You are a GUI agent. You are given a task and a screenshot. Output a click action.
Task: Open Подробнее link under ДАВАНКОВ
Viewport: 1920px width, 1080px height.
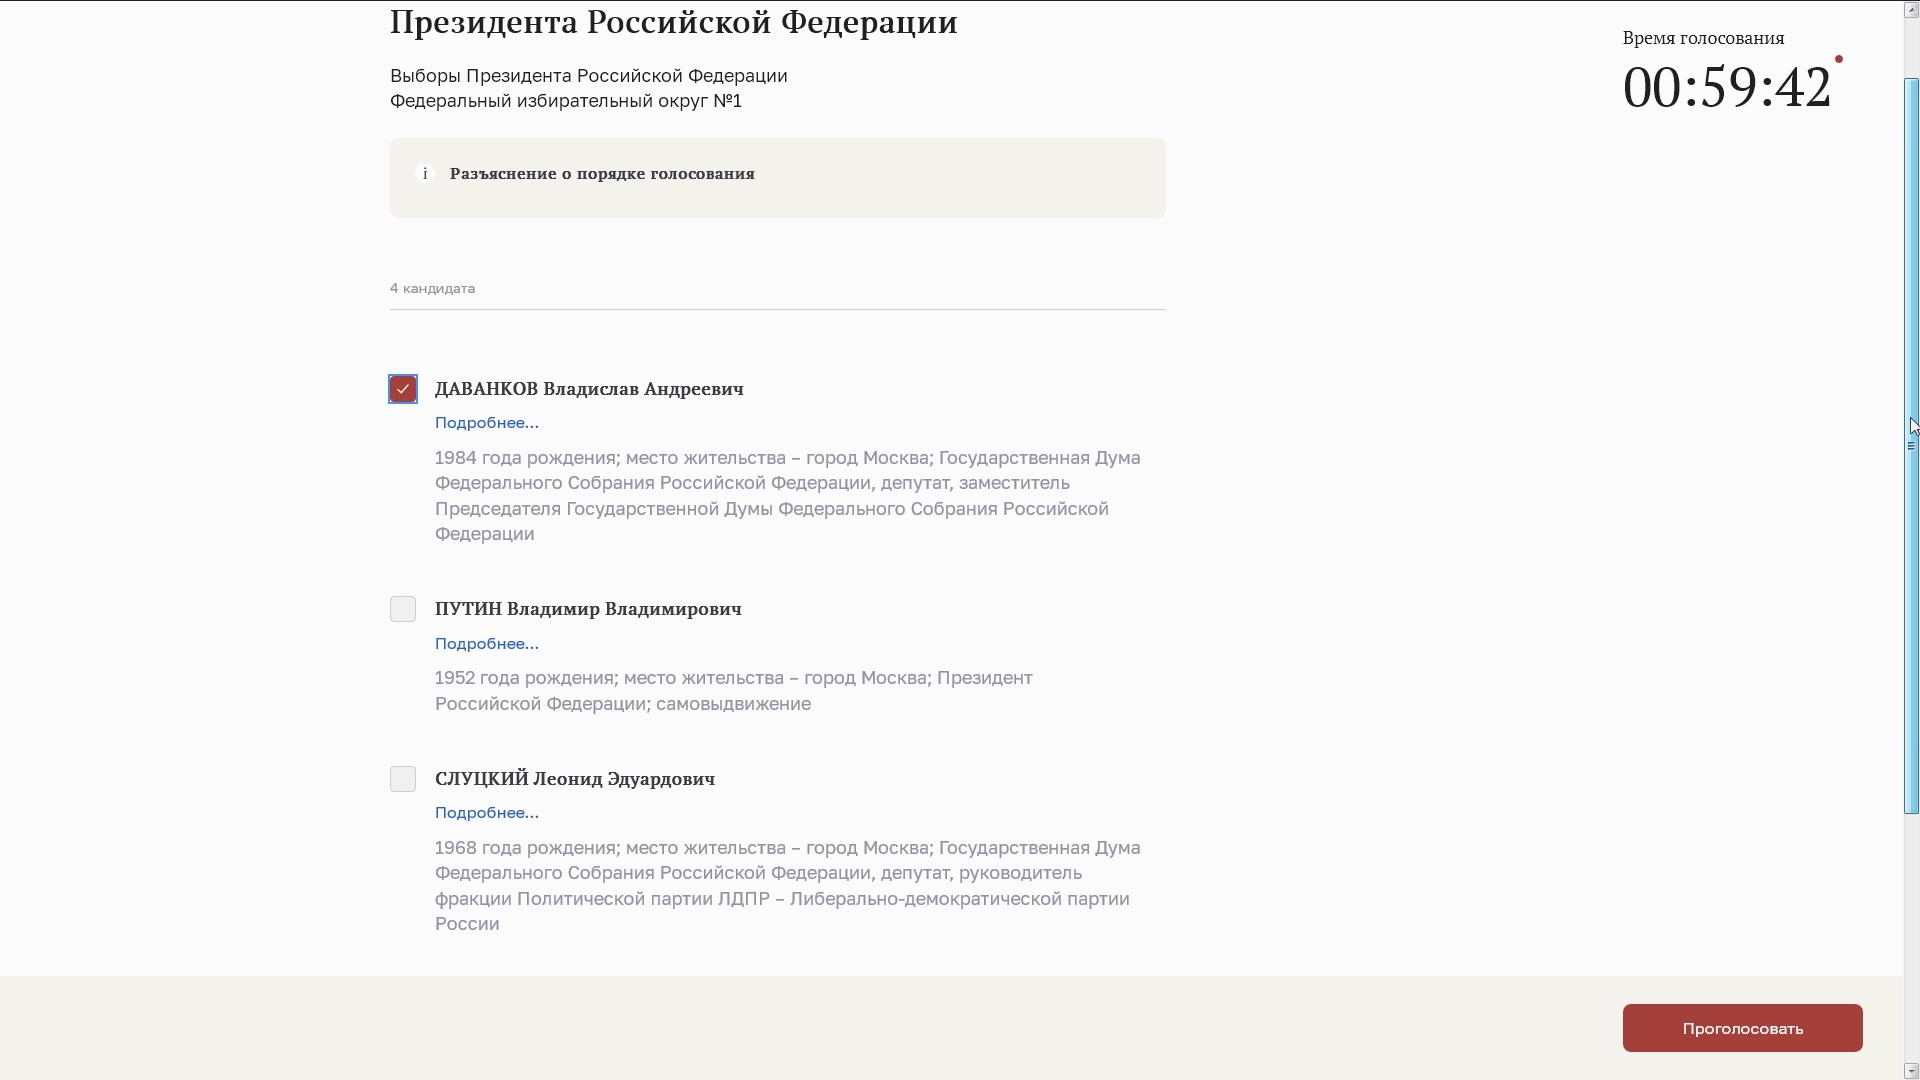(x=487, y=423)
